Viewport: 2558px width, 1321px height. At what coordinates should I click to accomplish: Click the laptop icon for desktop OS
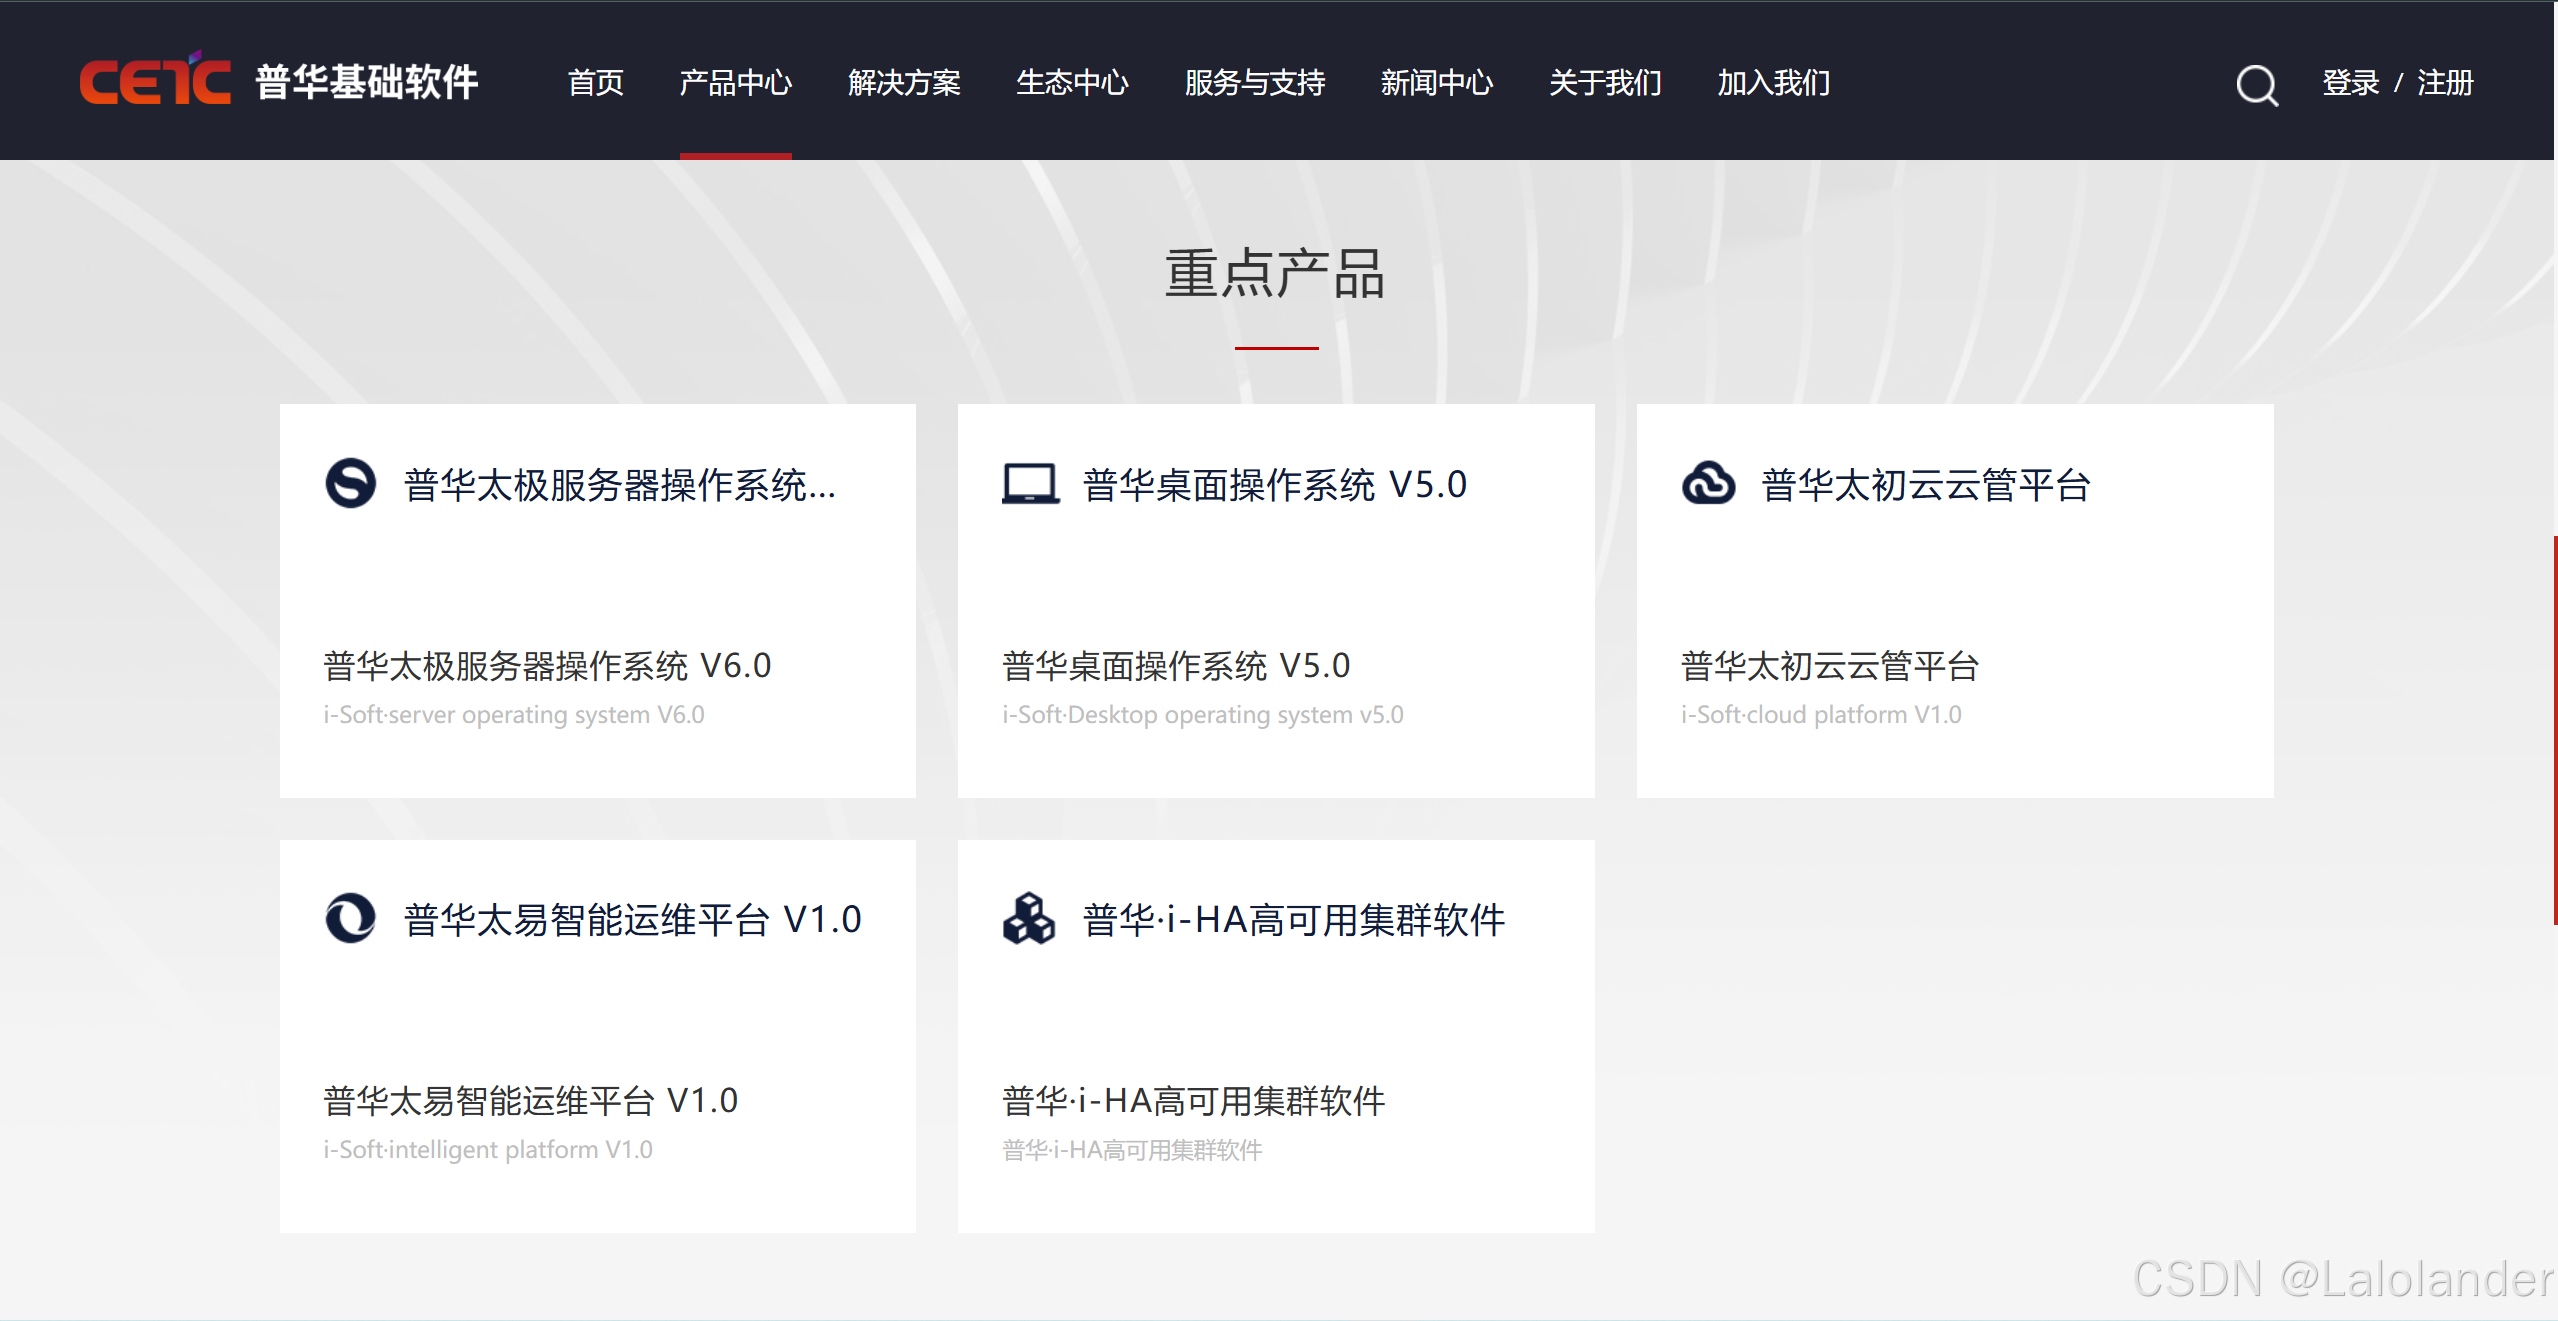1030,484
